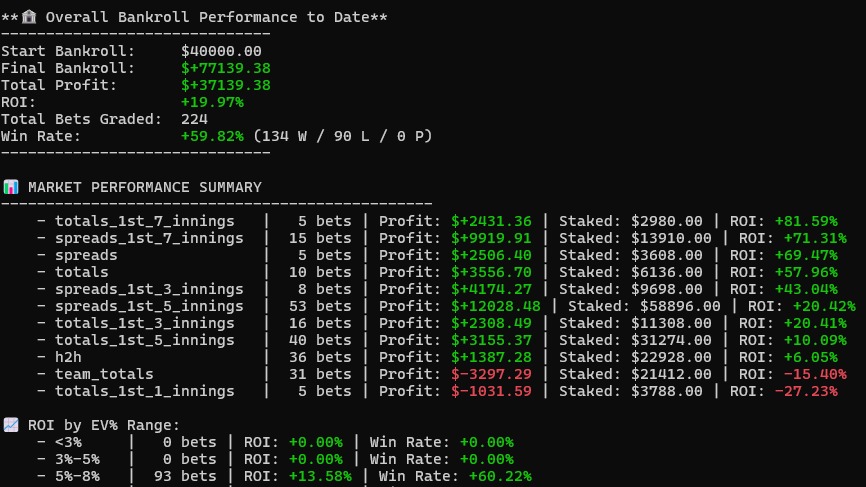This screenshot has width=866, height=487.
Task: Select the totals_1st_7_innings market row label
Action: click(145, 221)
